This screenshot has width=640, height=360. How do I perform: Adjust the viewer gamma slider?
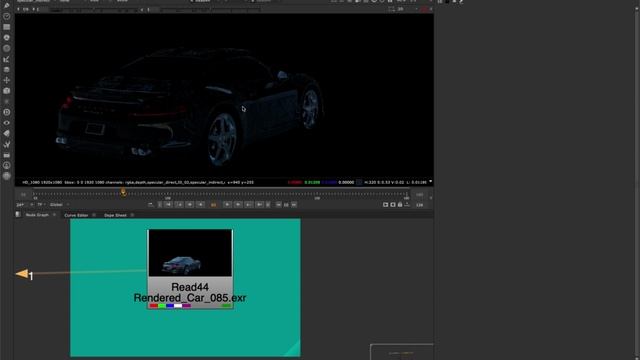tap(210, 9)
